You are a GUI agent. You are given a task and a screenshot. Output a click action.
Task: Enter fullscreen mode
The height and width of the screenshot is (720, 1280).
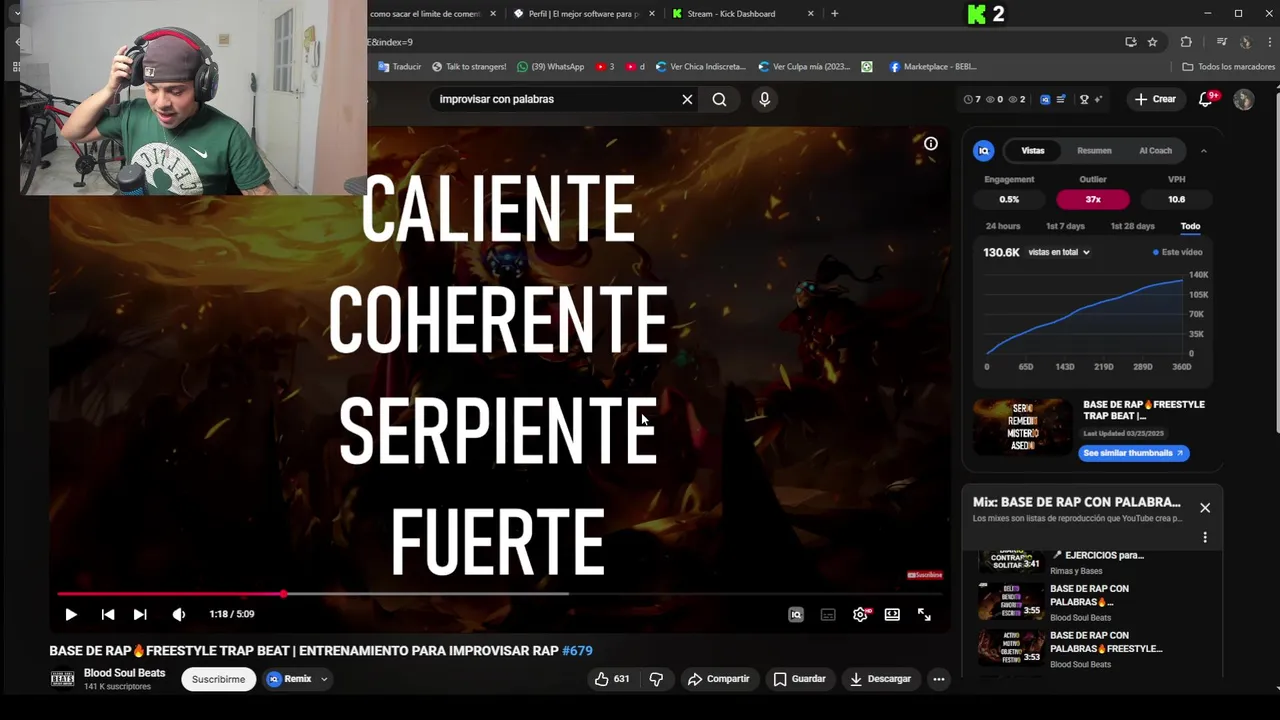pos(924,615)
